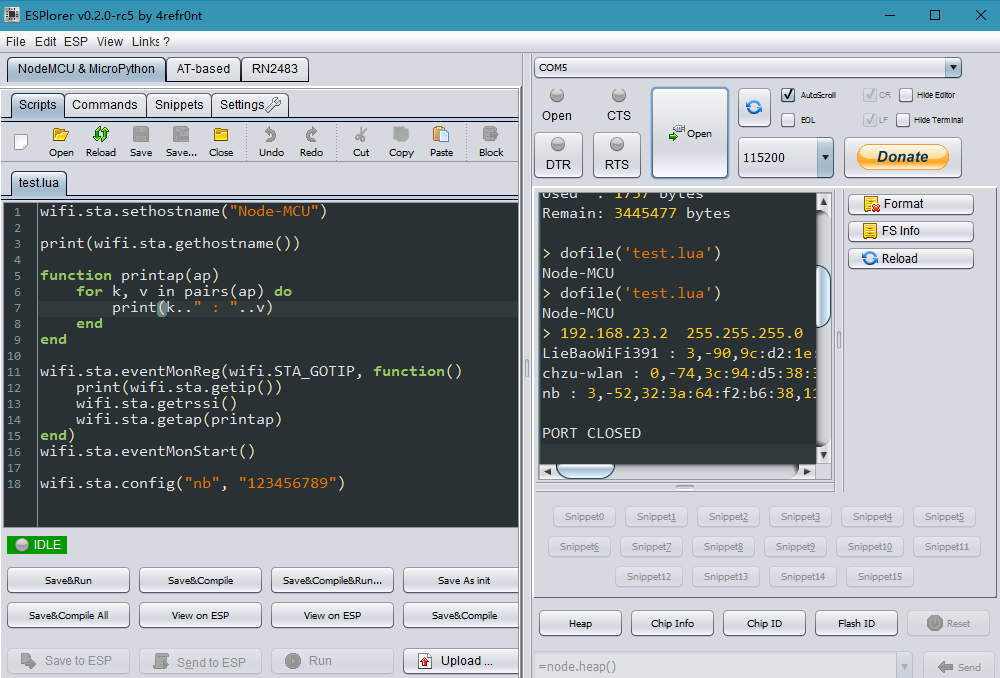Open the ? help menu

coord(166,41)
